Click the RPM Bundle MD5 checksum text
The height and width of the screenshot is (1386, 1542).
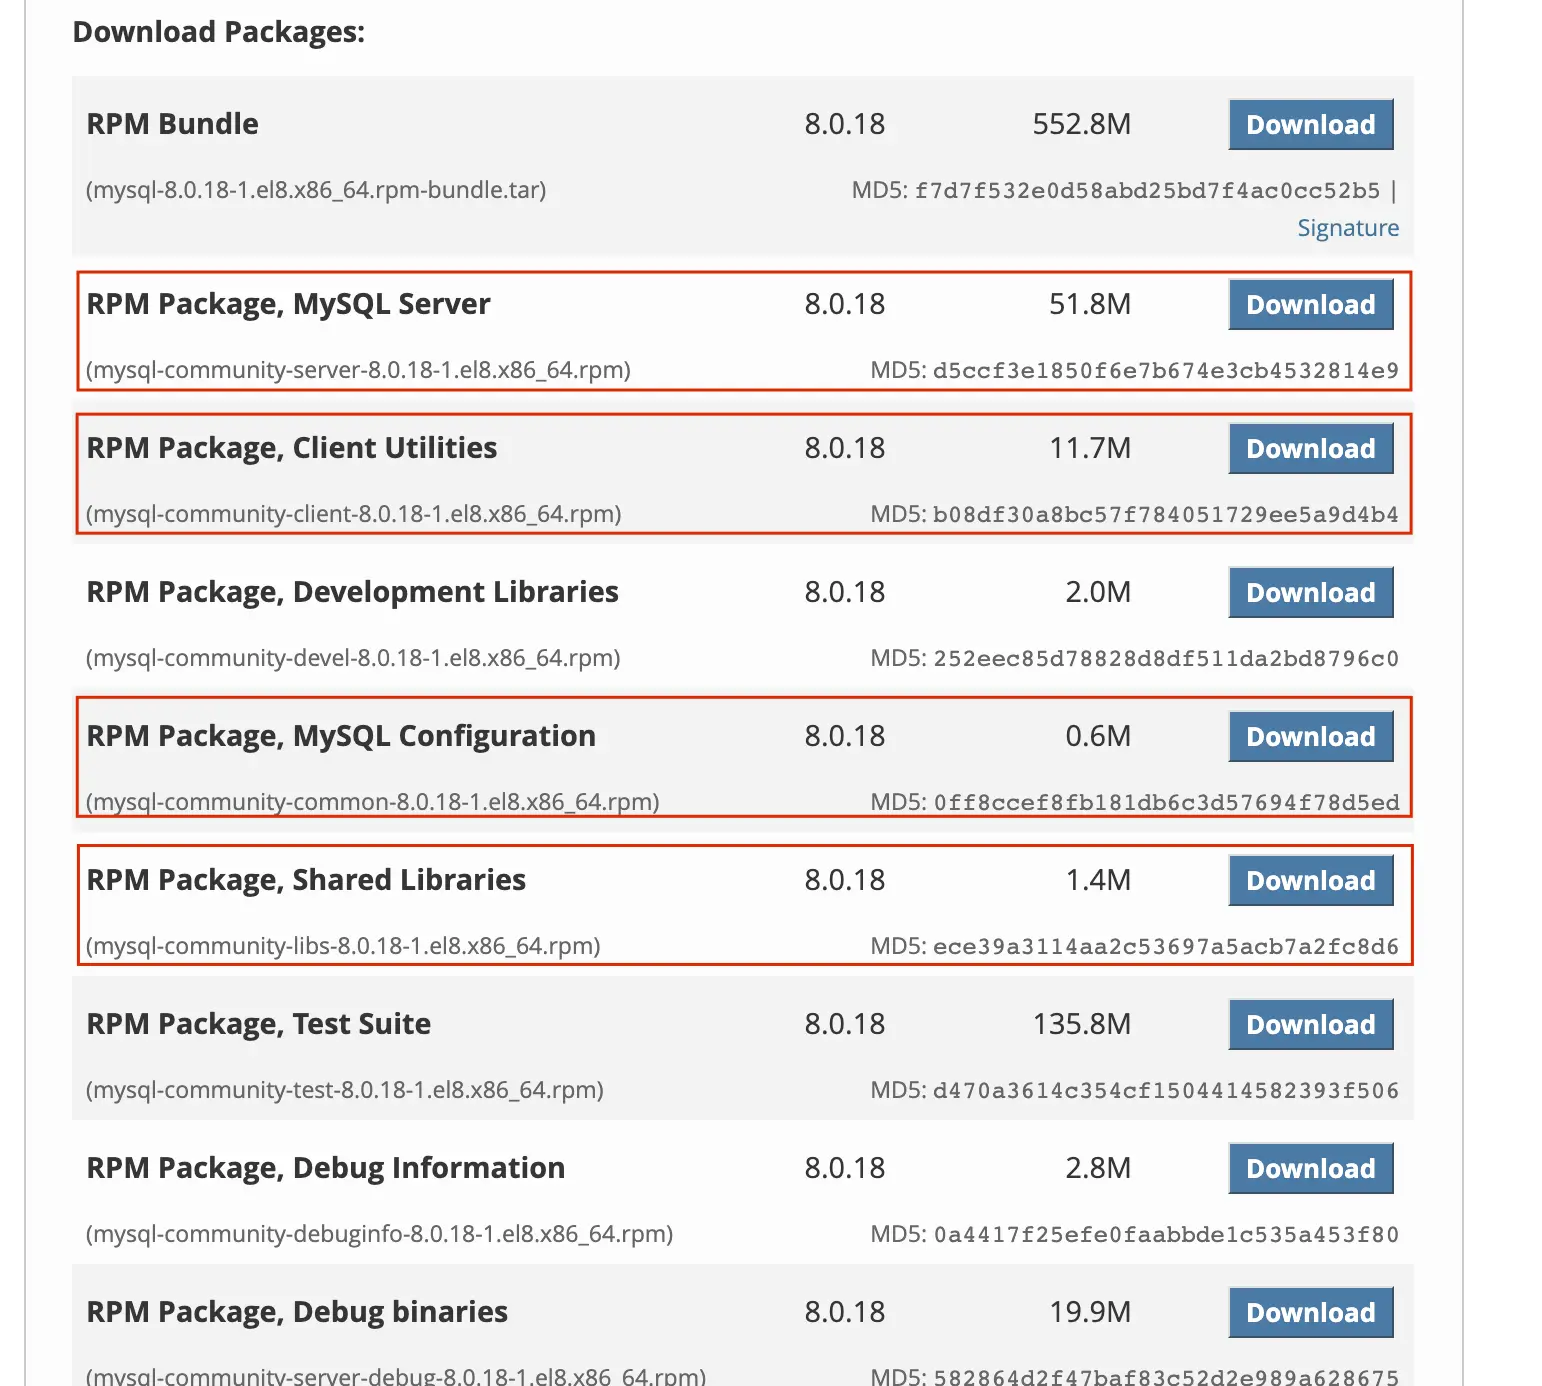click(x=1146, y=191)
